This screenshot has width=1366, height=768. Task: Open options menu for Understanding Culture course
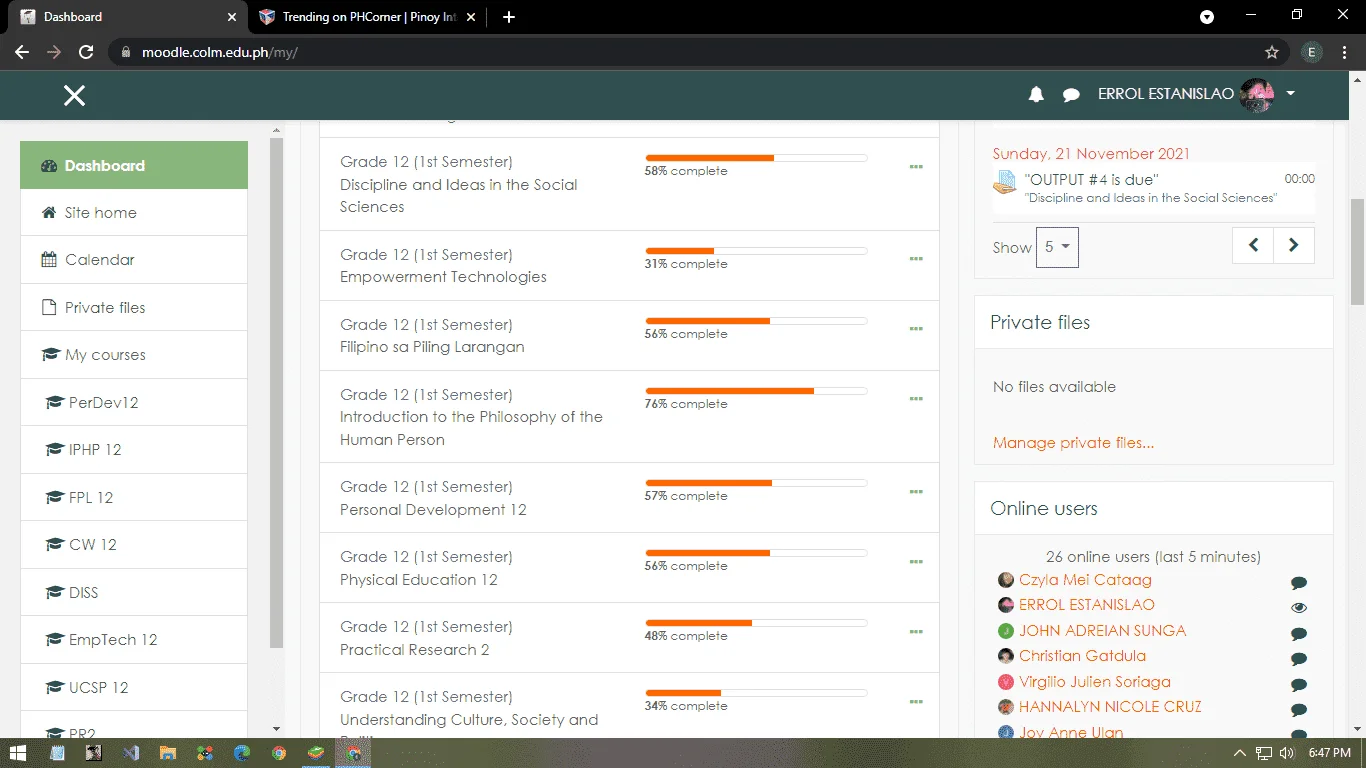pos(916,702)
